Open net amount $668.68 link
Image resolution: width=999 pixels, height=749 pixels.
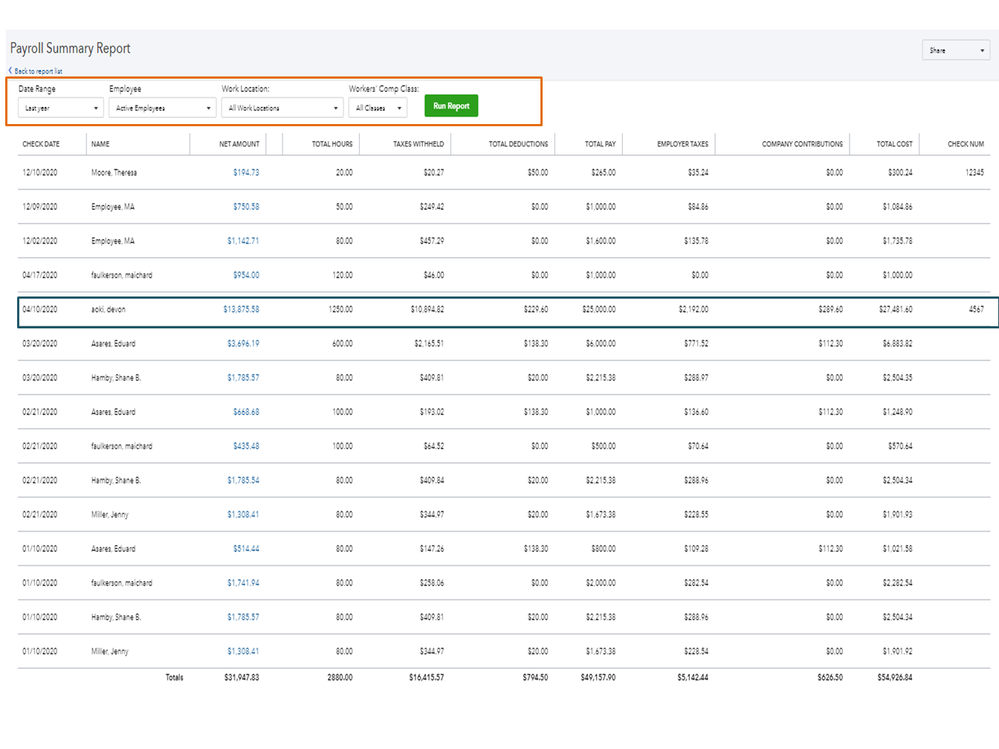[246, 412]
